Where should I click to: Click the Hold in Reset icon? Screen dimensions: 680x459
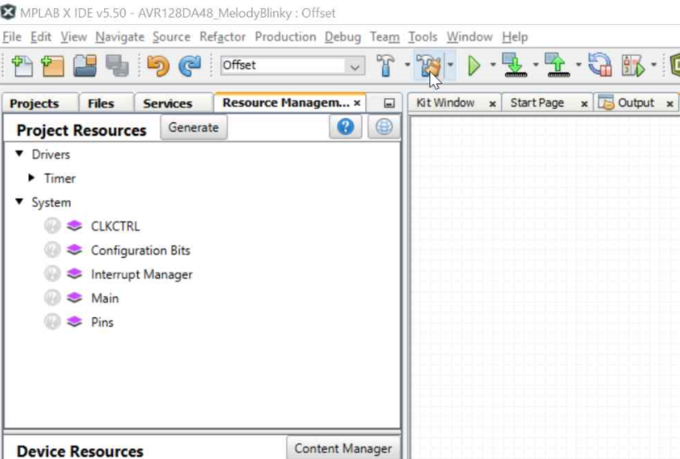click(x=600, y=65)
